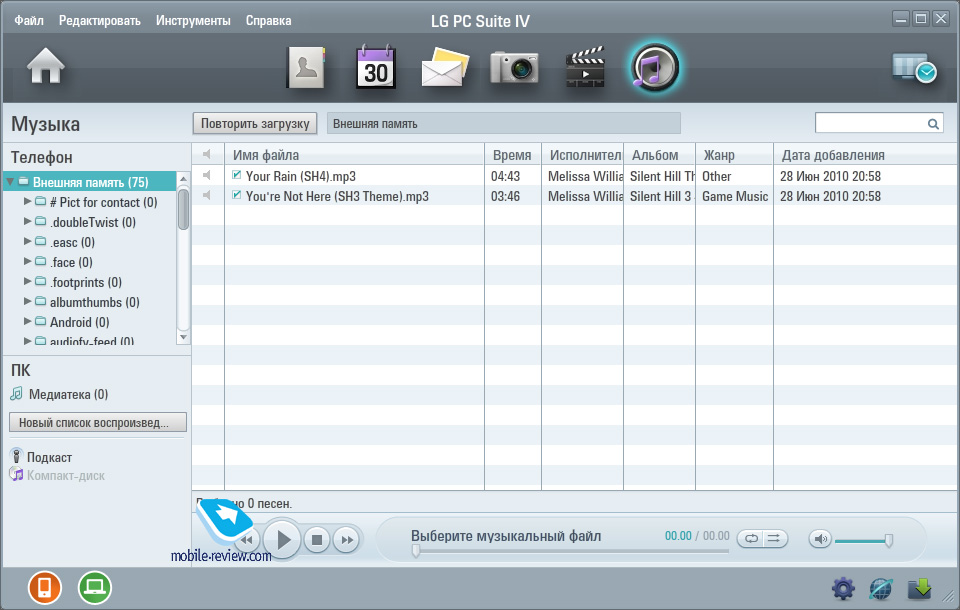Sort by Имя файла column
The image size is (960, 610).
tap(354, 155)
